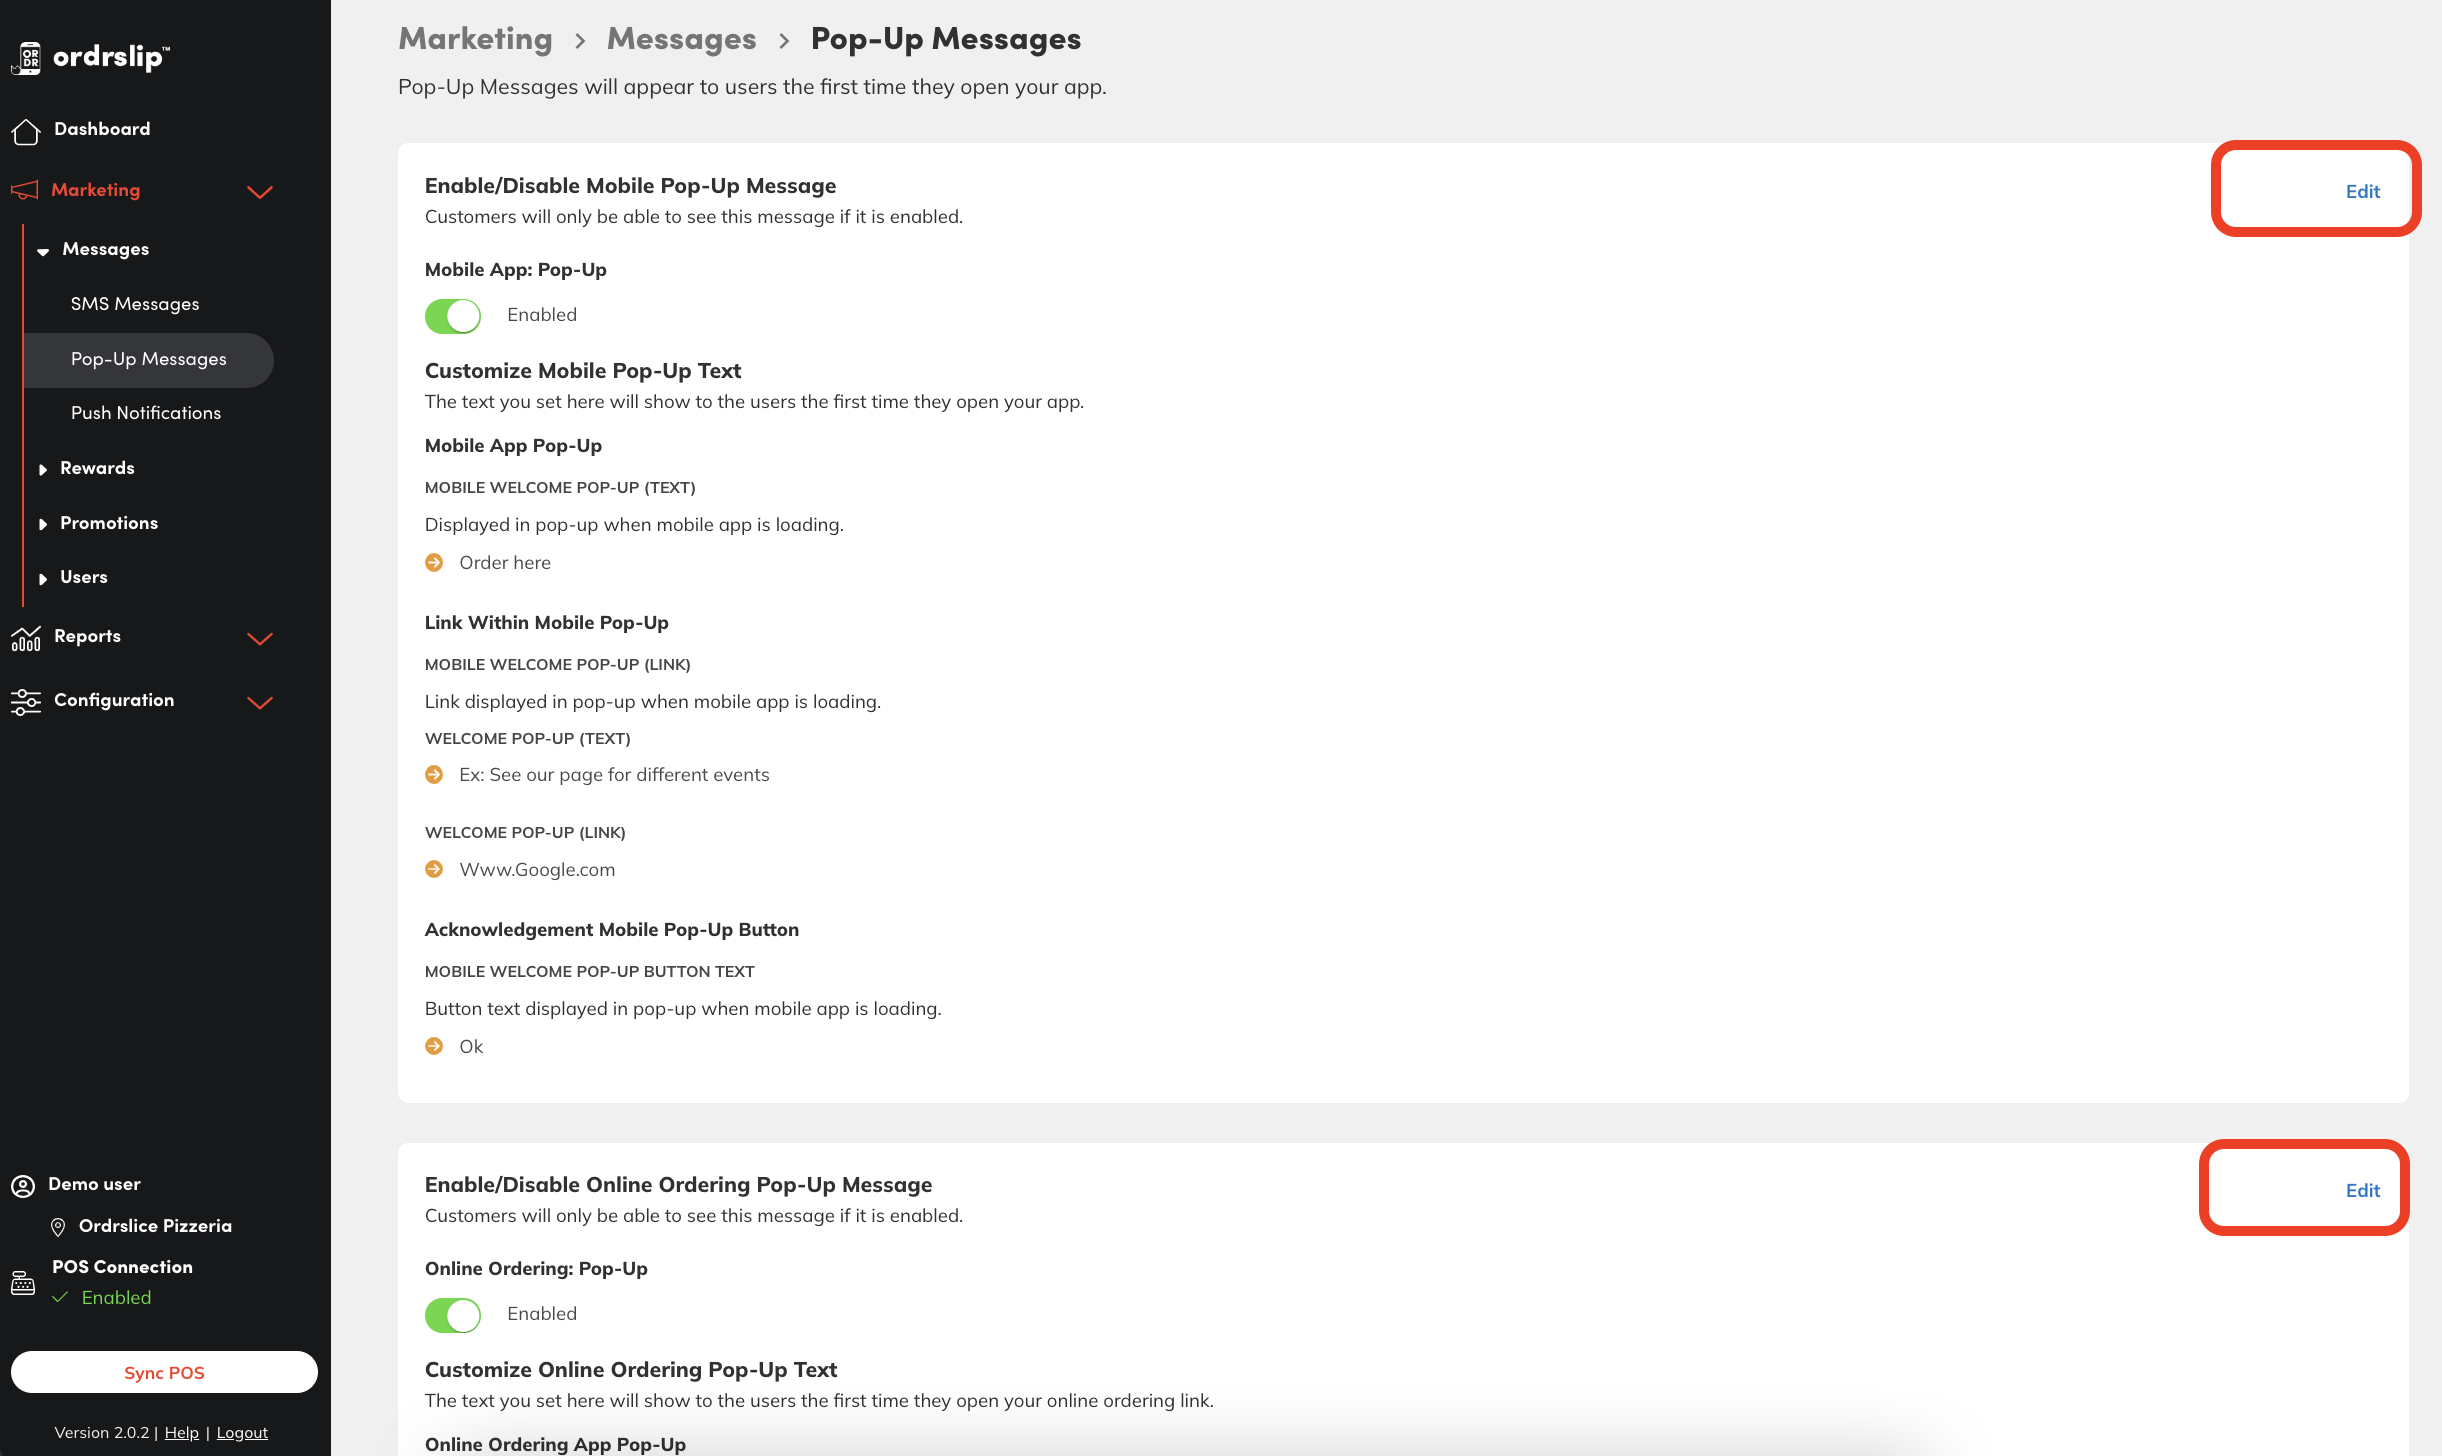Image resolution: width=2442 pixels, height=1456 pixels.
Task: Click the ordrslip logo icon
Action: [x=27, y=58]
